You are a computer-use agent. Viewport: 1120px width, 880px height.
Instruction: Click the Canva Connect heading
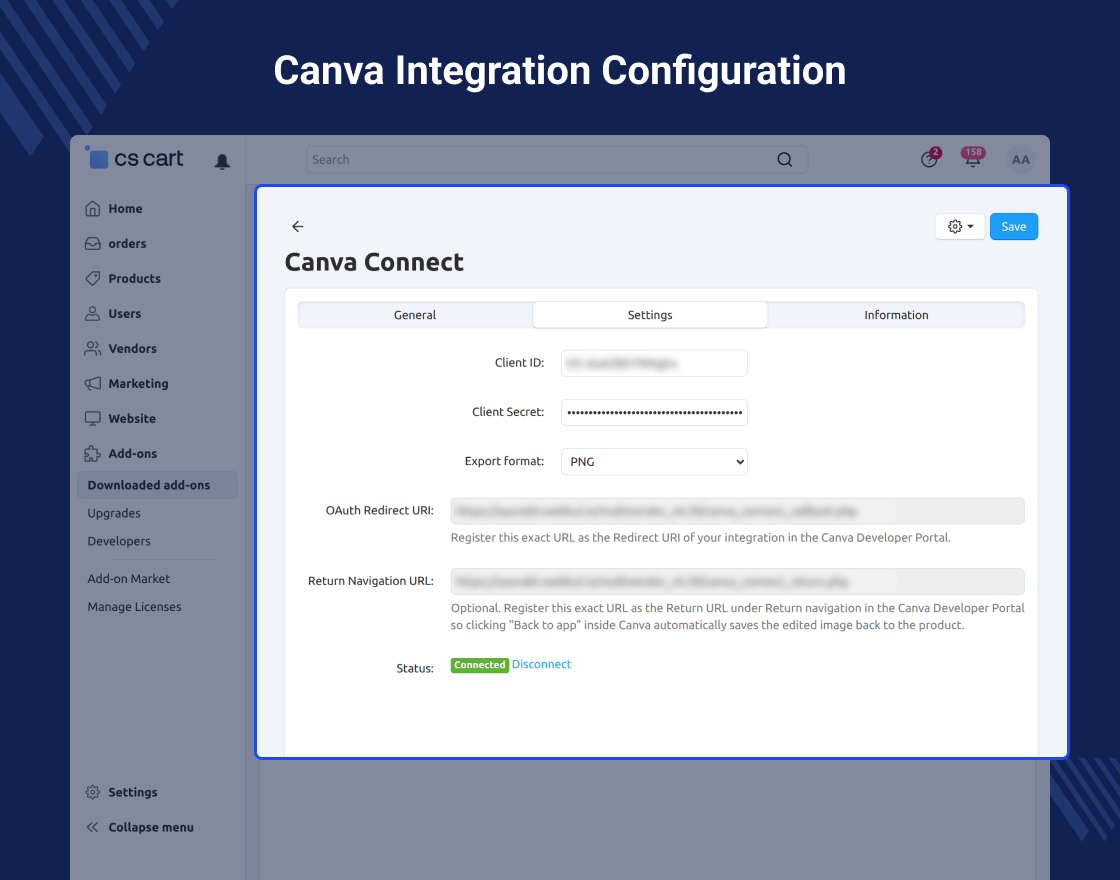[x=374, y=262]
